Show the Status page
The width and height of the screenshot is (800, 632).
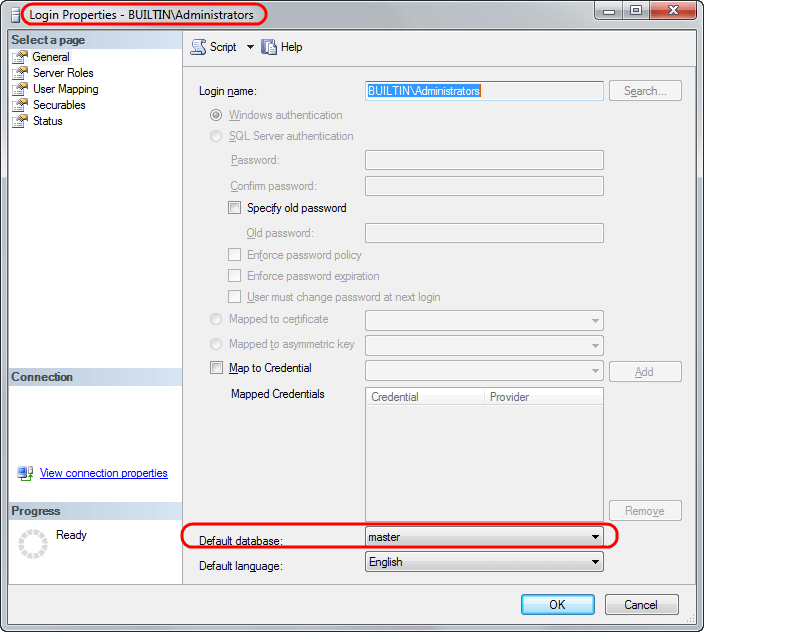(x=48, y=121)
